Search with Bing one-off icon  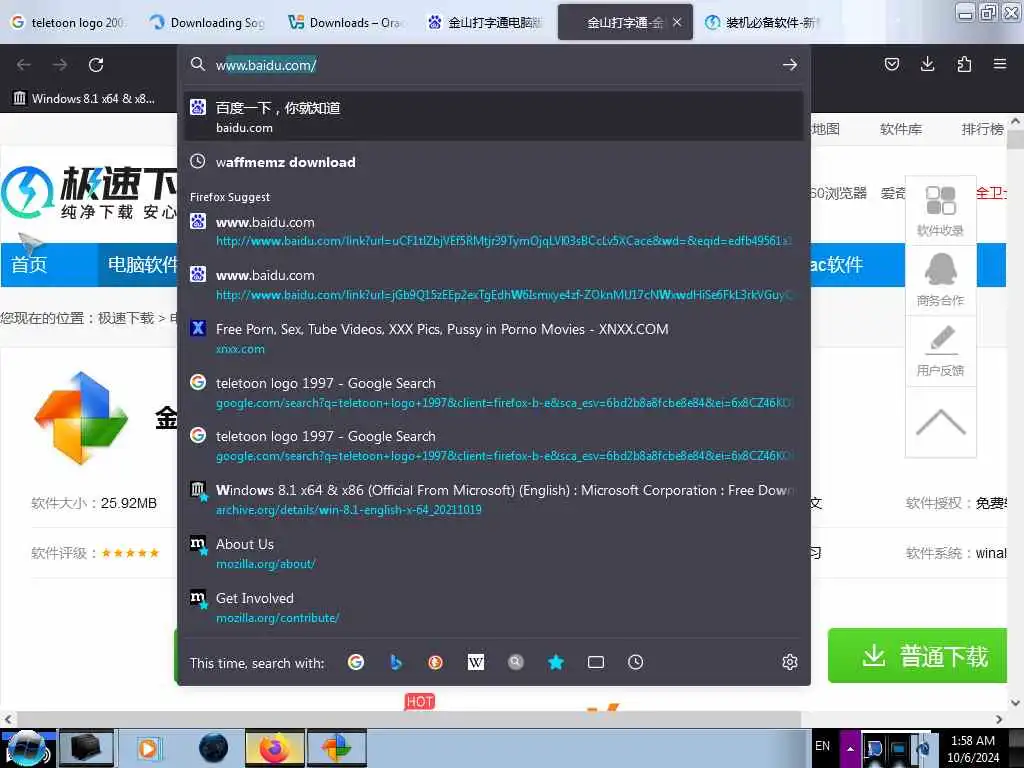396,662
